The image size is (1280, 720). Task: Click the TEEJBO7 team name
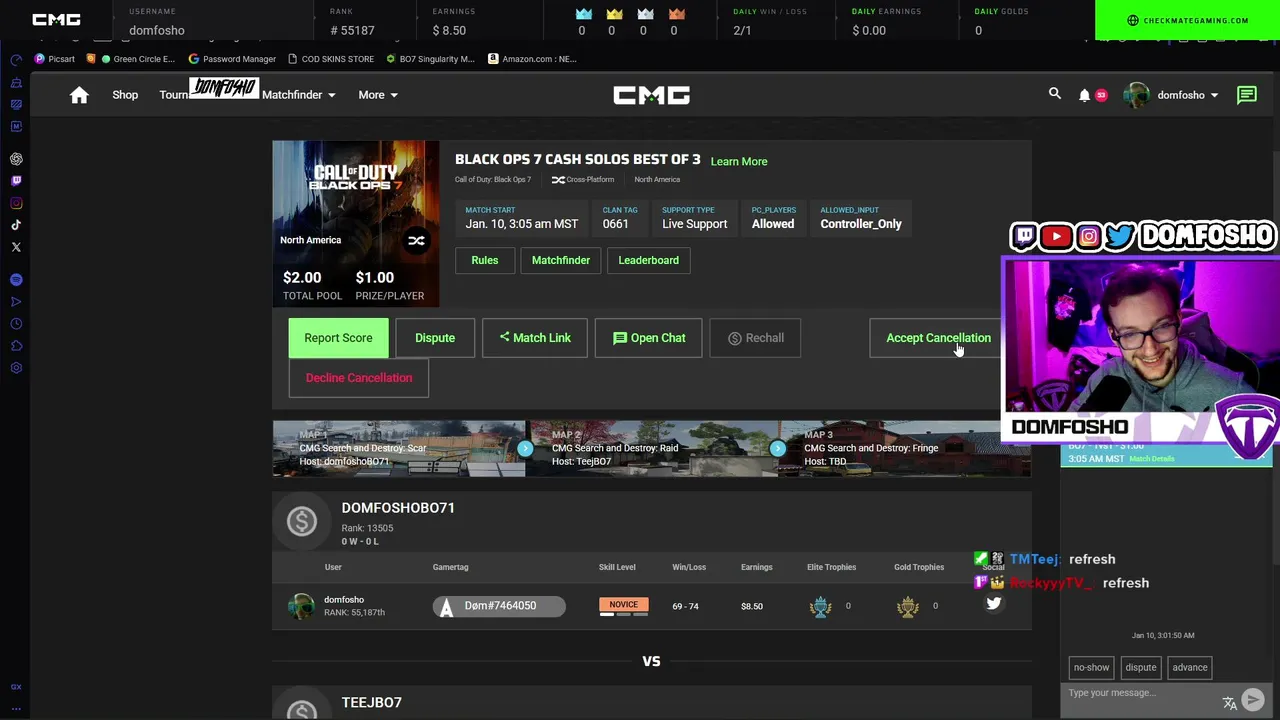[372, 703]
